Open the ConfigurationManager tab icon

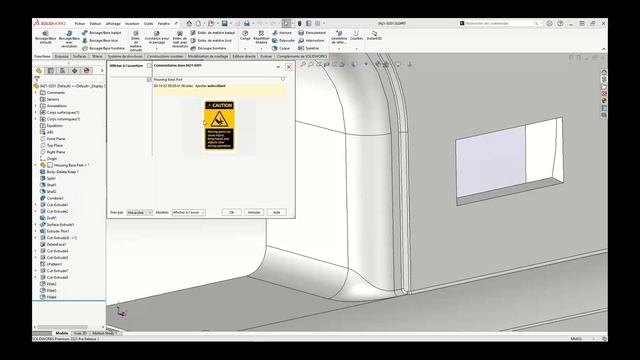(x=62, y=71)
